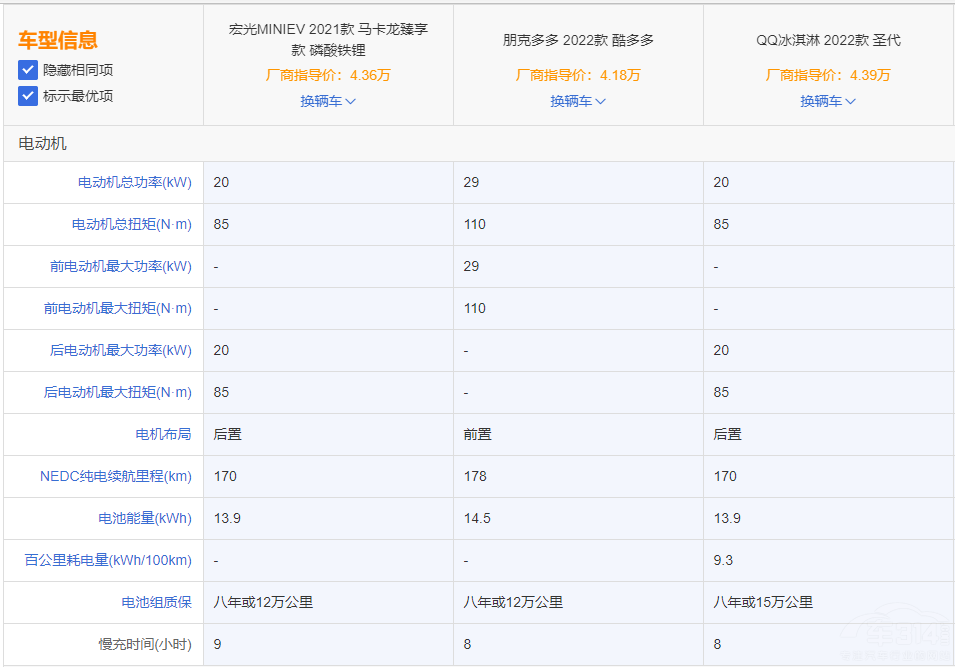Click 宏光MINIEV slow charge value 9
This screenshot has width=955, height=667.
coord(217,644)
